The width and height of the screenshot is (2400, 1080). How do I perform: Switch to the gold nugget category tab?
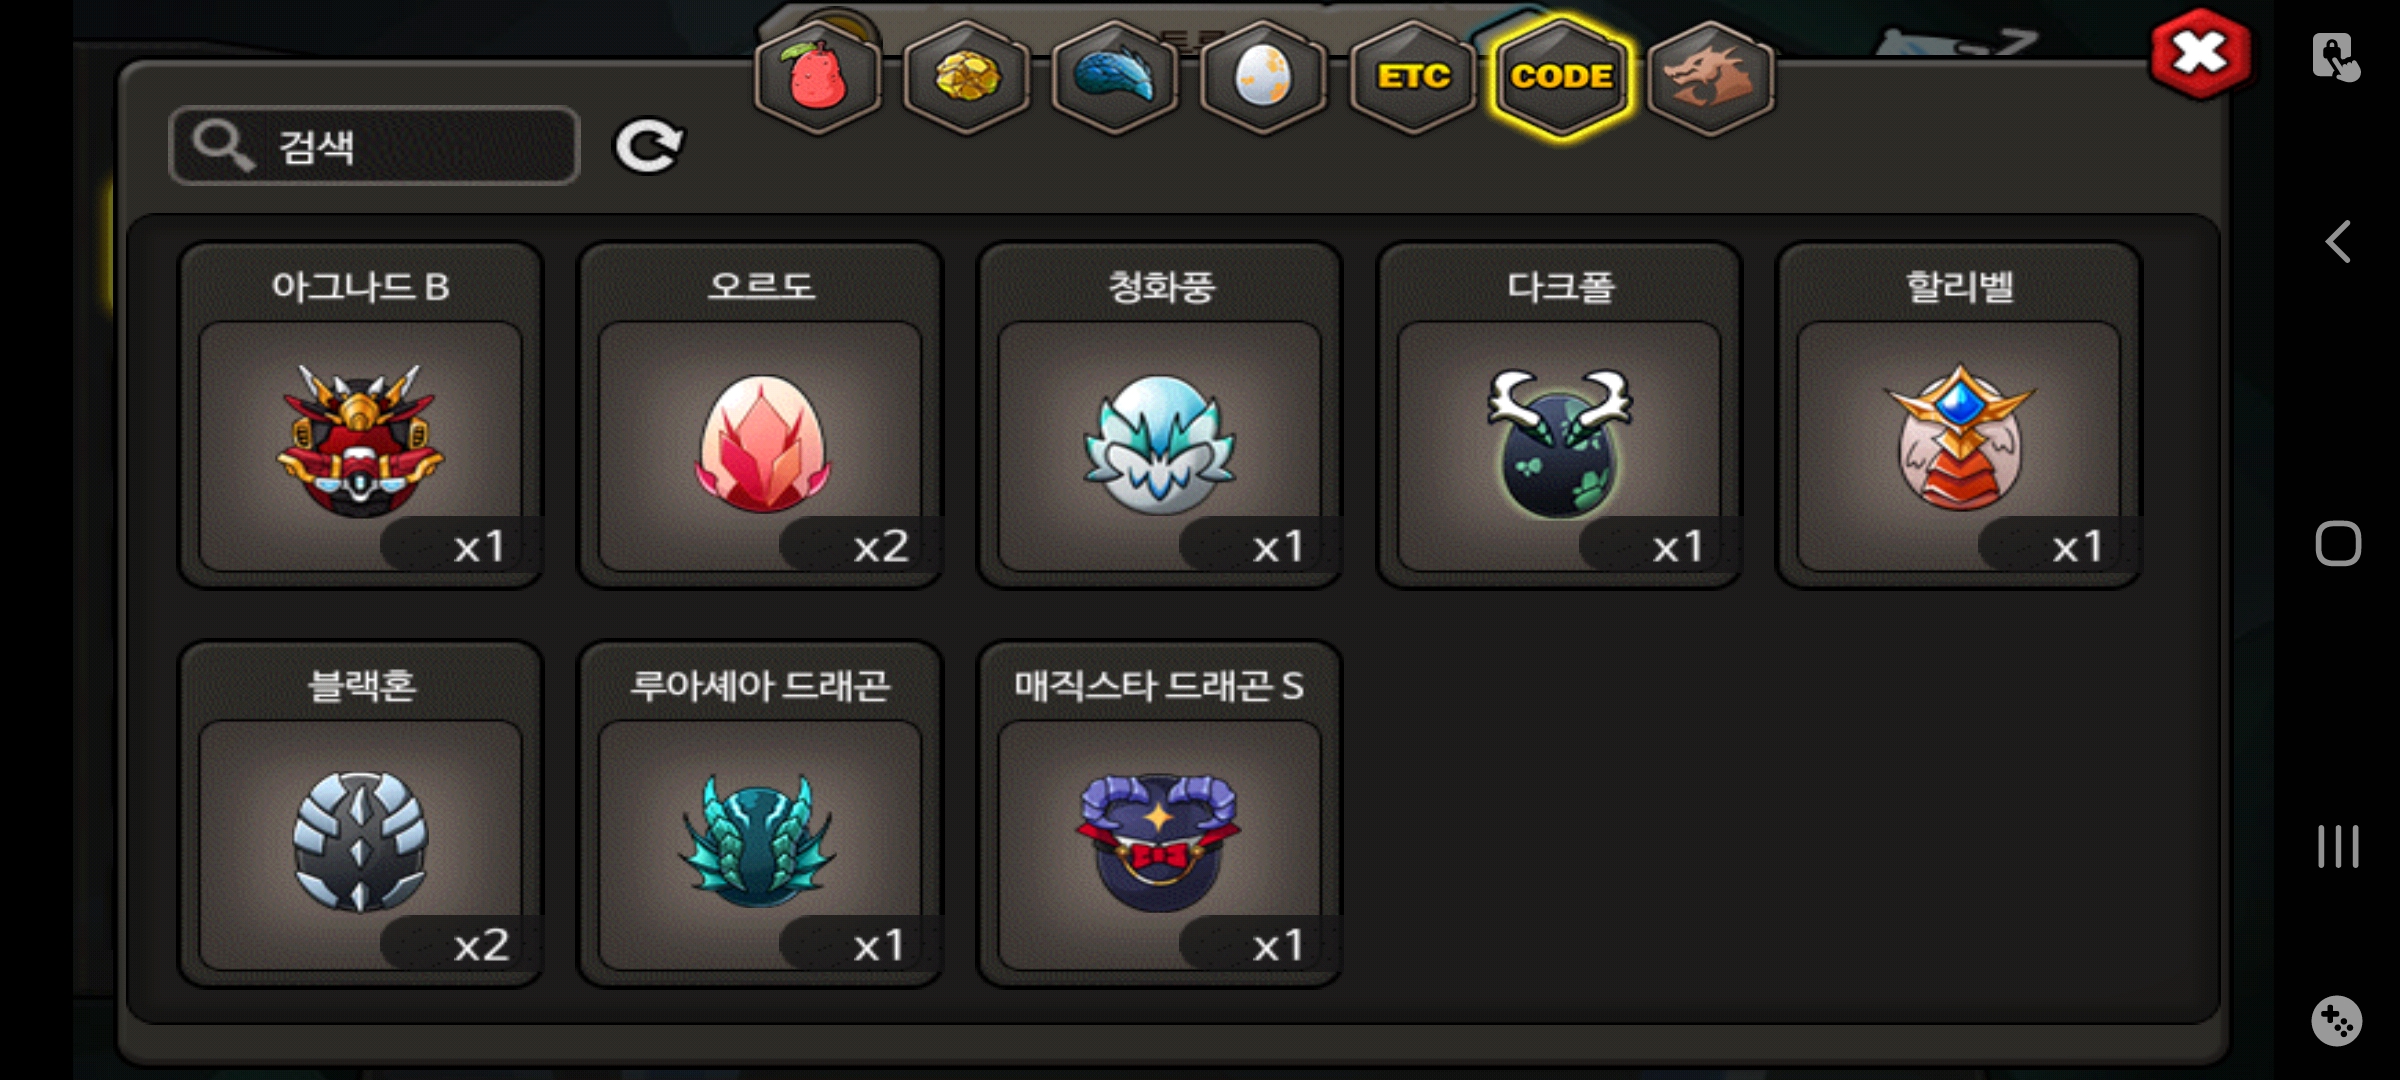966,77
